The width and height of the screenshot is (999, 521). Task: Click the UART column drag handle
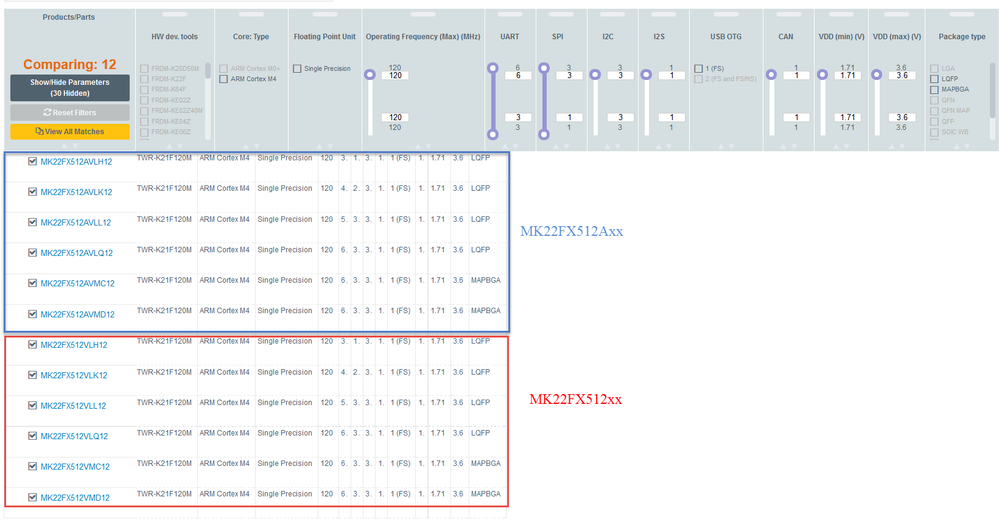pos(510,14)
